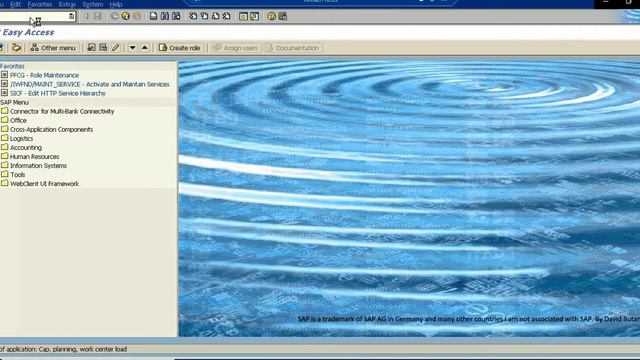This screenshot has width=640, height=360.
Task: Click the Next Page icon
Action: (x=216, y=16)
